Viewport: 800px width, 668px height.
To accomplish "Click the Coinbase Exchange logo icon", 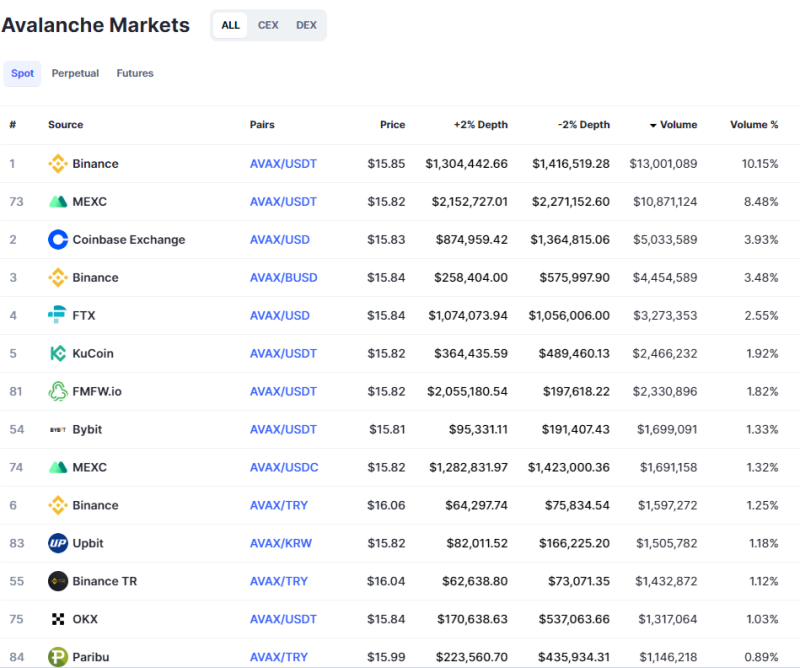I will pos(58,239).
